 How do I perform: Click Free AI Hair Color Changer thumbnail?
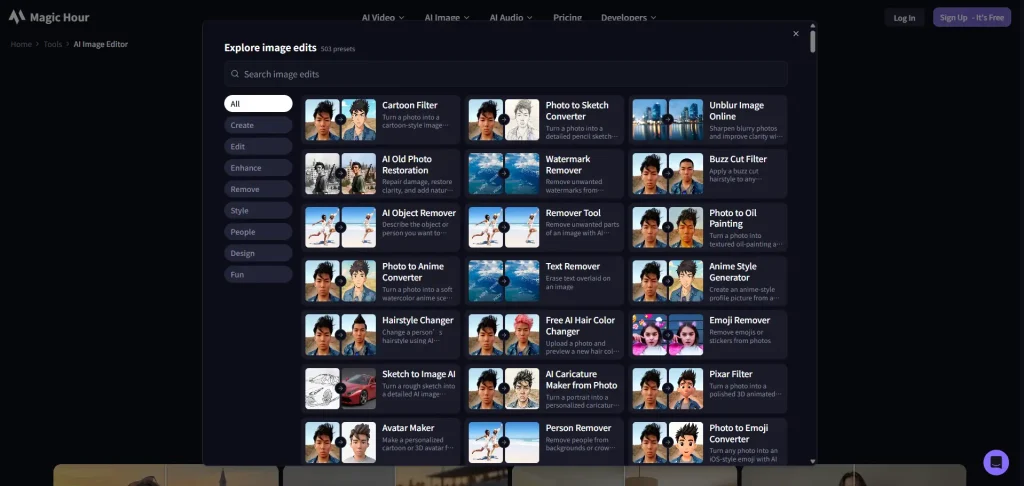(504, 334)
